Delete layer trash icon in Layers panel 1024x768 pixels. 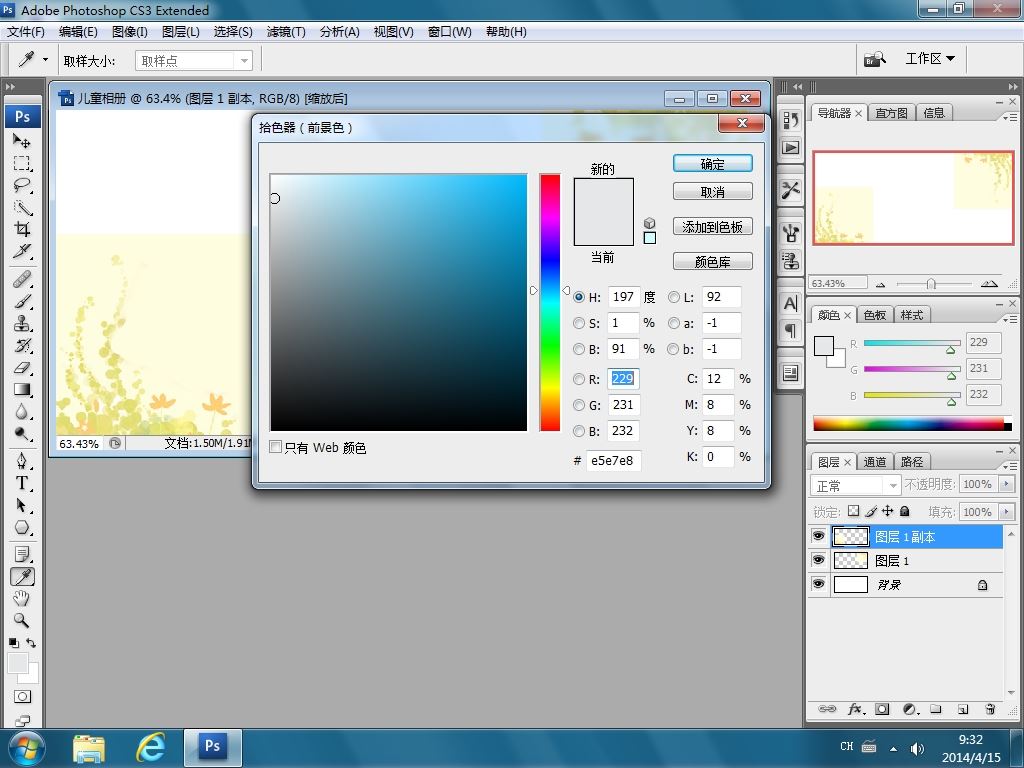(x=990, y=709)
